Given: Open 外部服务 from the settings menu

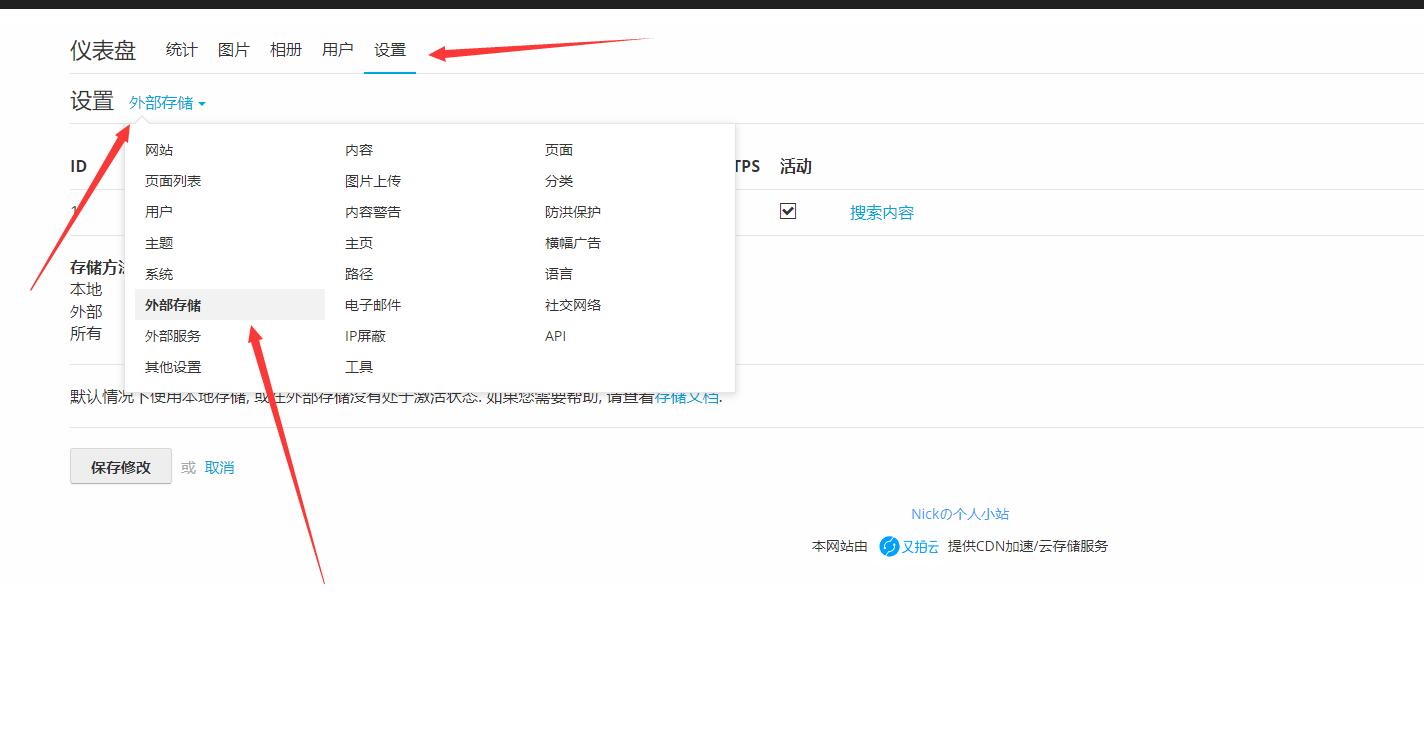Looking at the screenshot, I should tap(170, 335).
